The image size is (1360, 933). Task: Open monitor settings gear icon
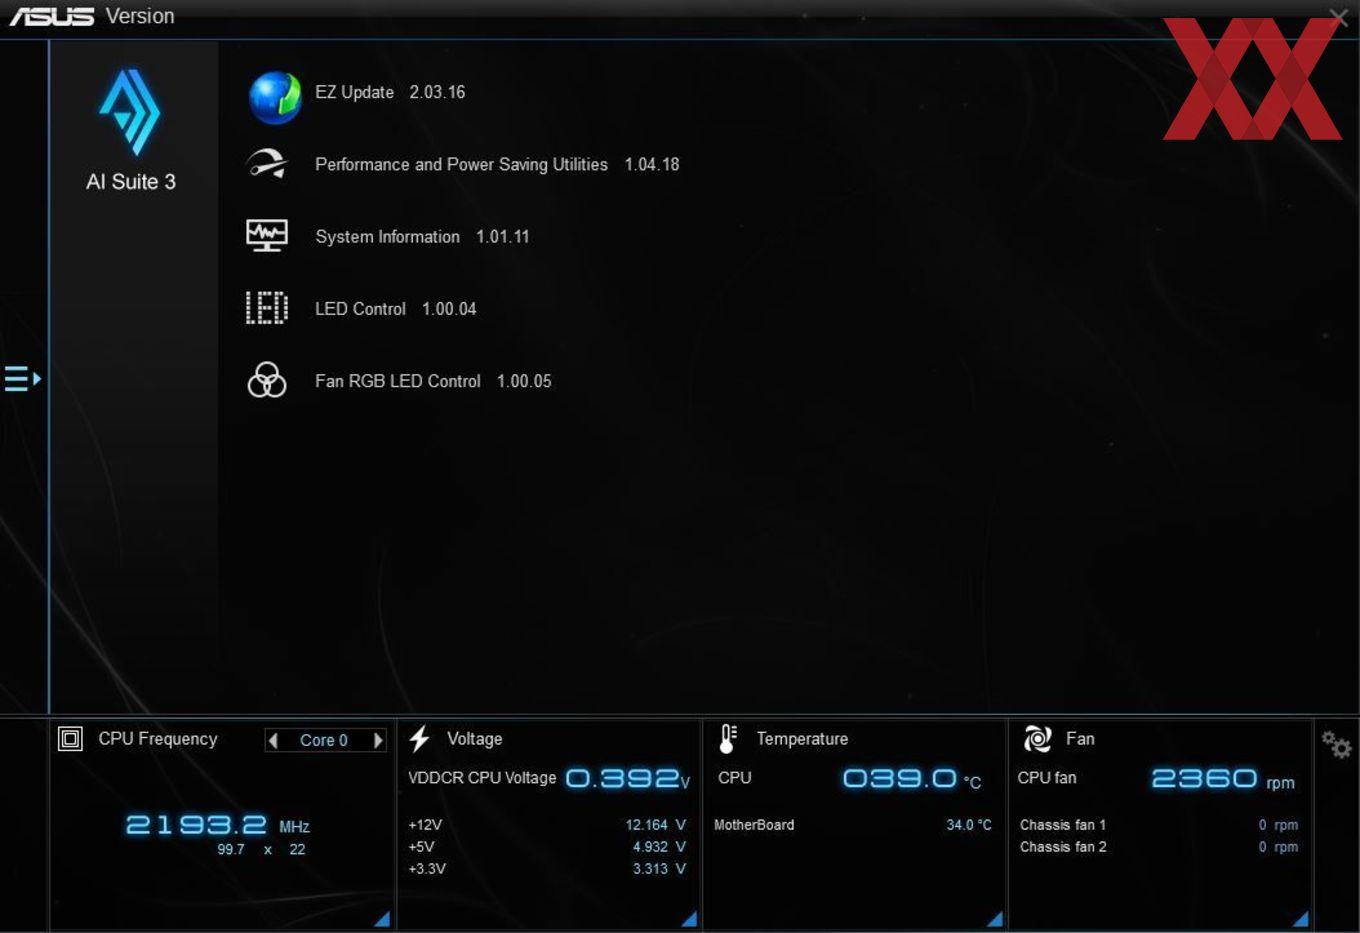(1336, 745)
